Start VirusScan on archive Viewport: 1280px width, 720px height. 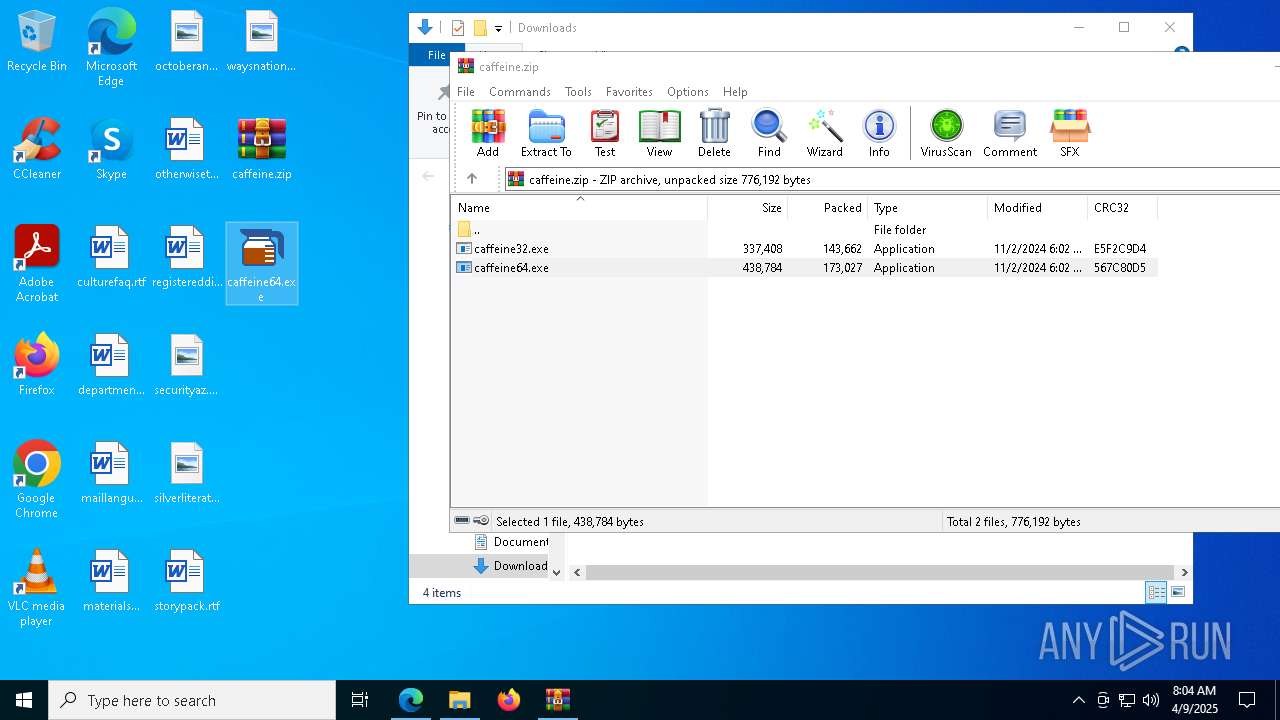946,134
